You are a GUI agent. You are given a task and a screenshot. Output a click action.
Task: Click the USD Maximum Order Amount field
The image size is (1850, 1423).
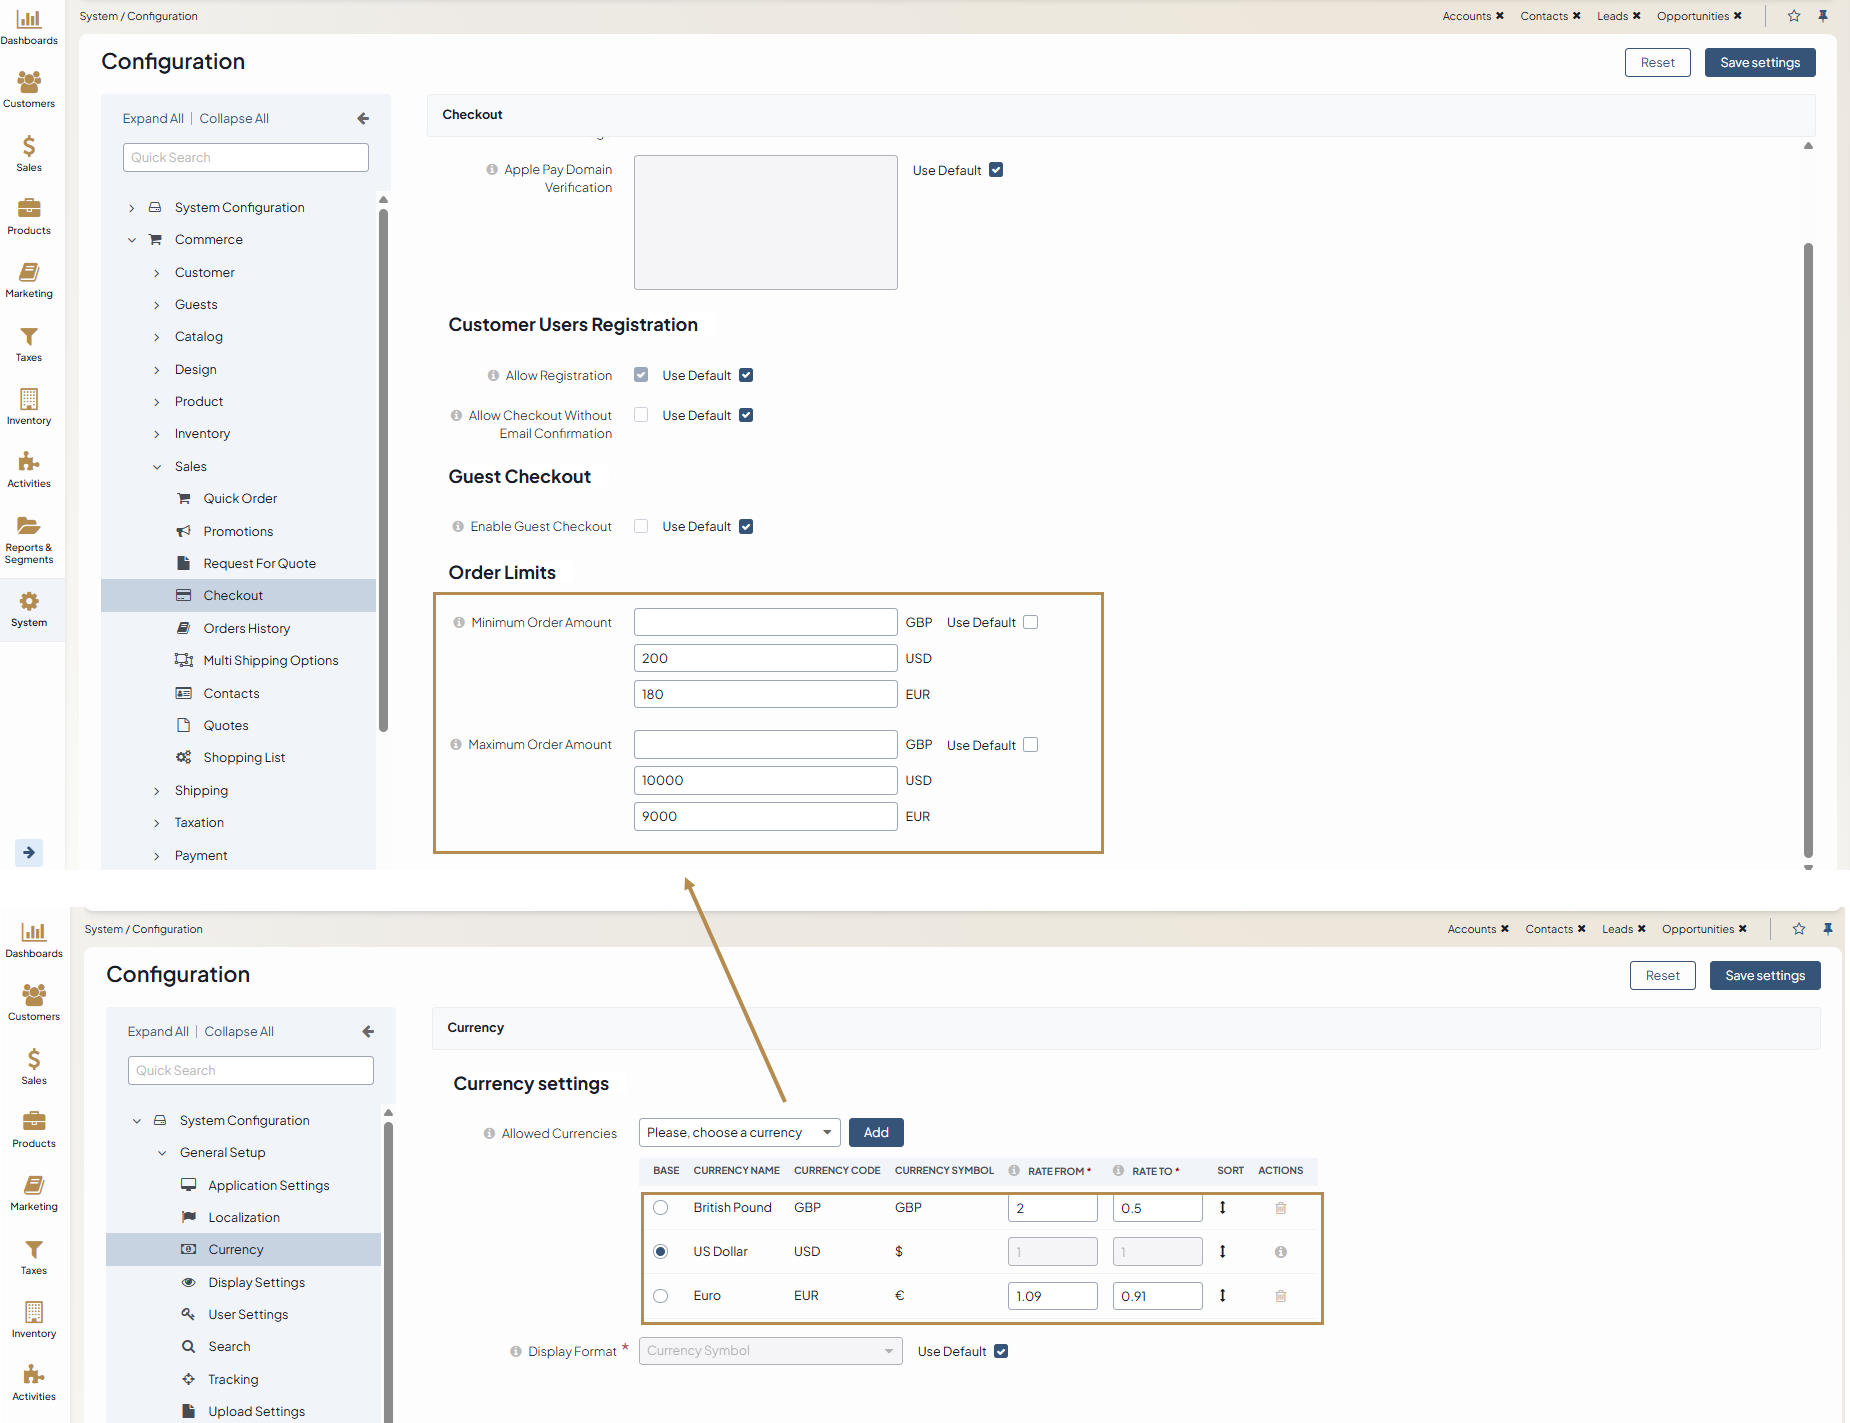(x=765, y=780)
